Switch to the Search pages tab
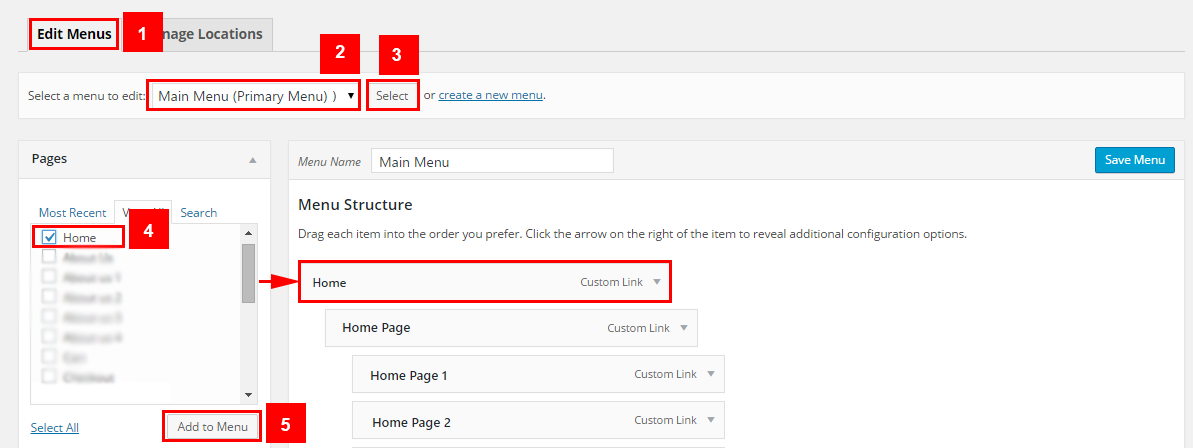Viewport: 1193px width, 448px height. pyautogui.click(x=199, y=212)
